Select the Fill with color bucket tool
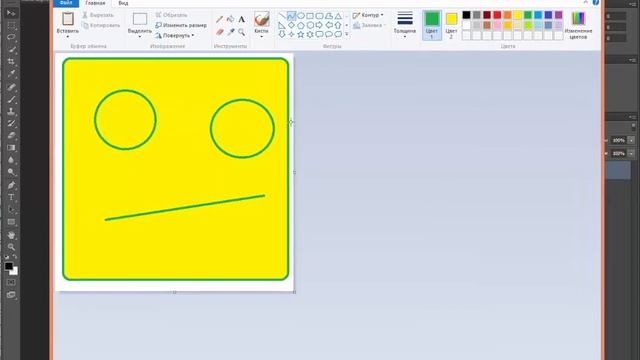The height and width of the screenshot is (360, 640). tap(231, 19)
